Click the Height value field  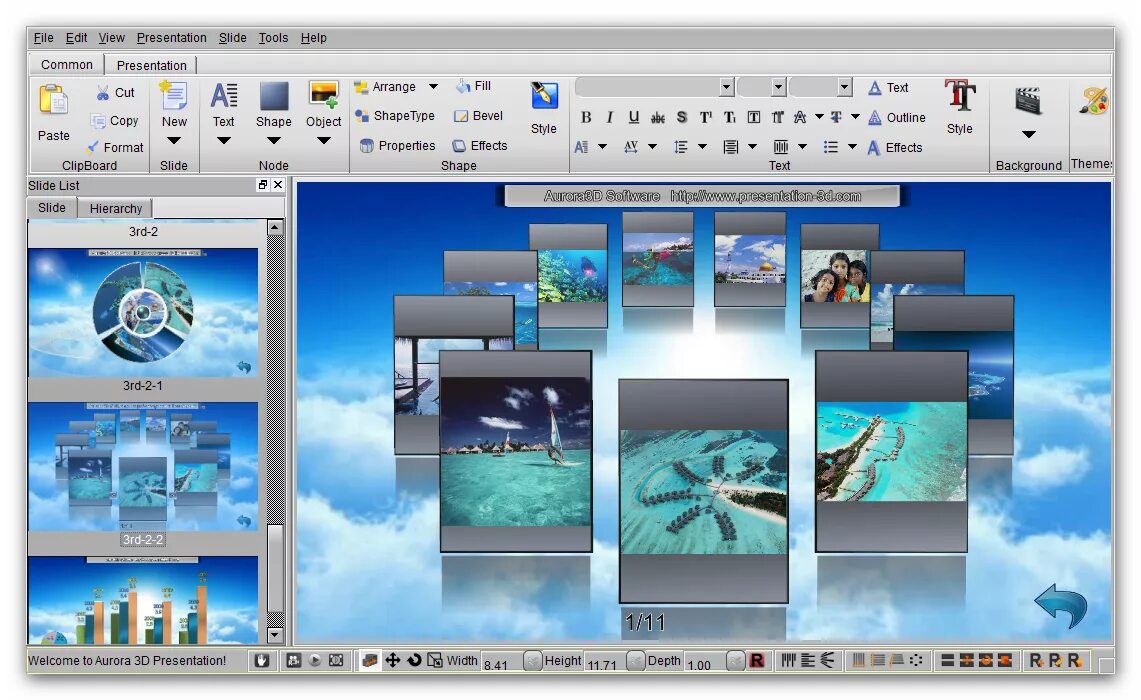pyautogui.click(x=604, y=661)
